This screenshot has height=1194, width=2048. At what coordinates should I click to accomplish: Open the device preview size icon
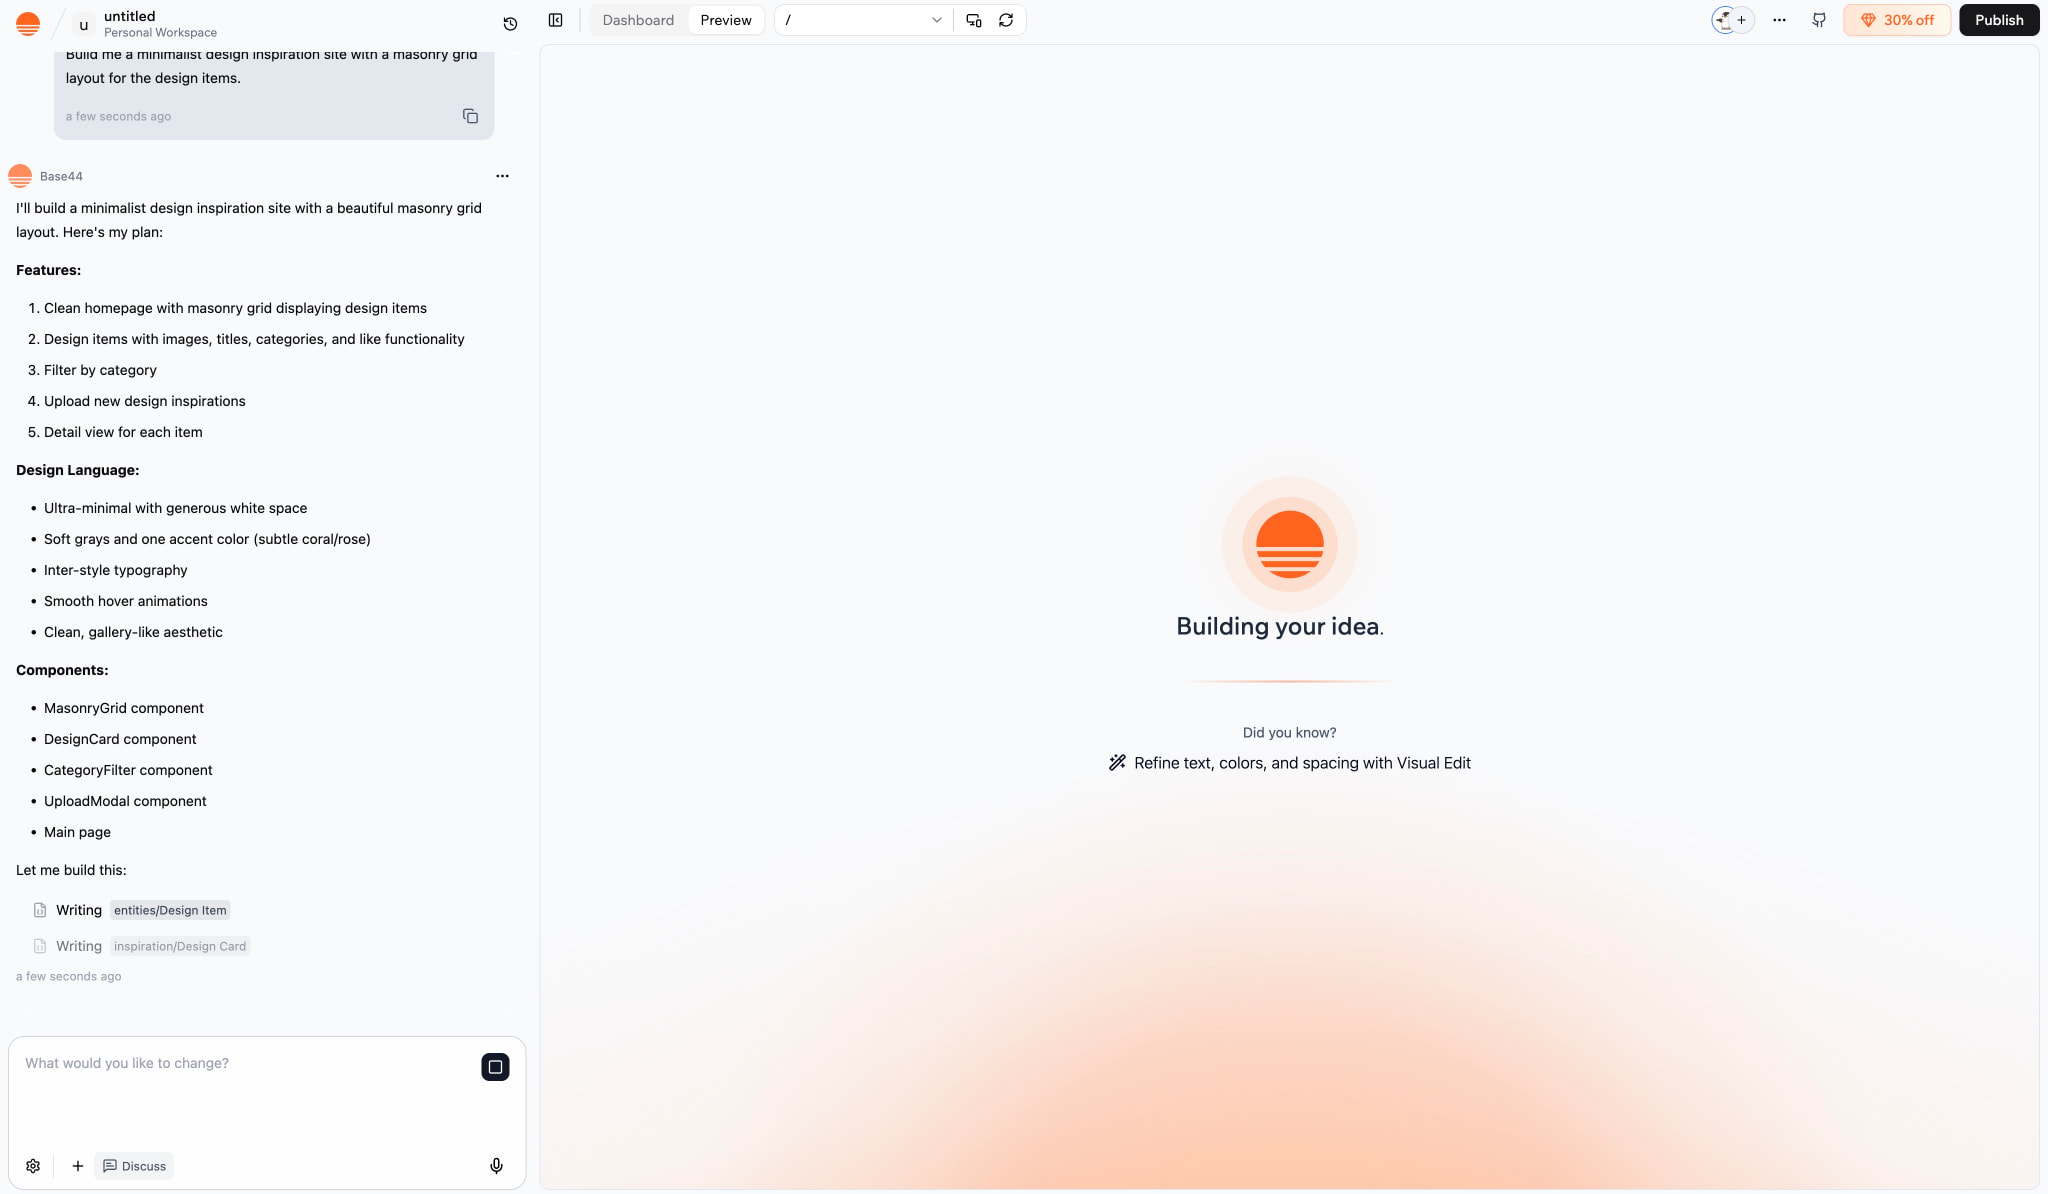pyautogui.click(x=974, y=20)
